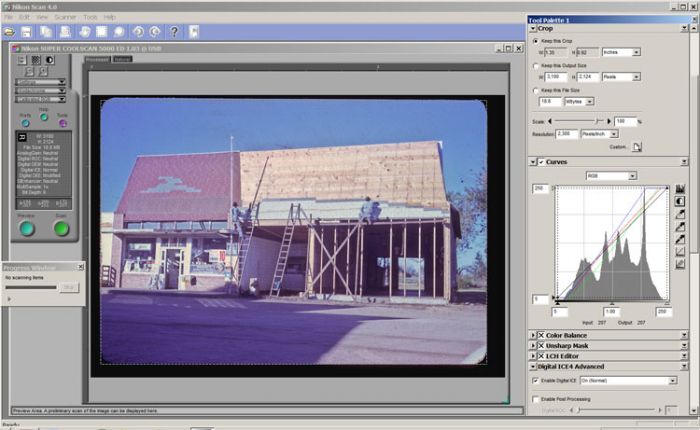Click the rotate counter-clockwise toolbar icon
This screenshot has width=700, height=430.
138,32
